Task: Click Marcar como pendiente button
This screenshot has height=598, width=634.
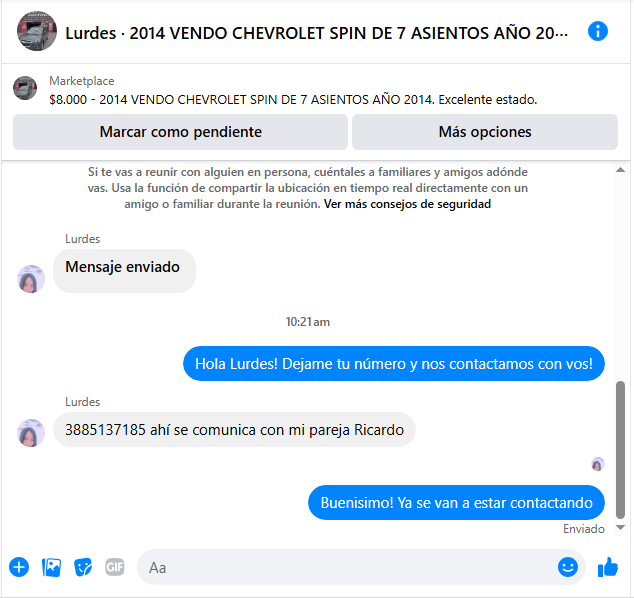Action: point(180,132)
